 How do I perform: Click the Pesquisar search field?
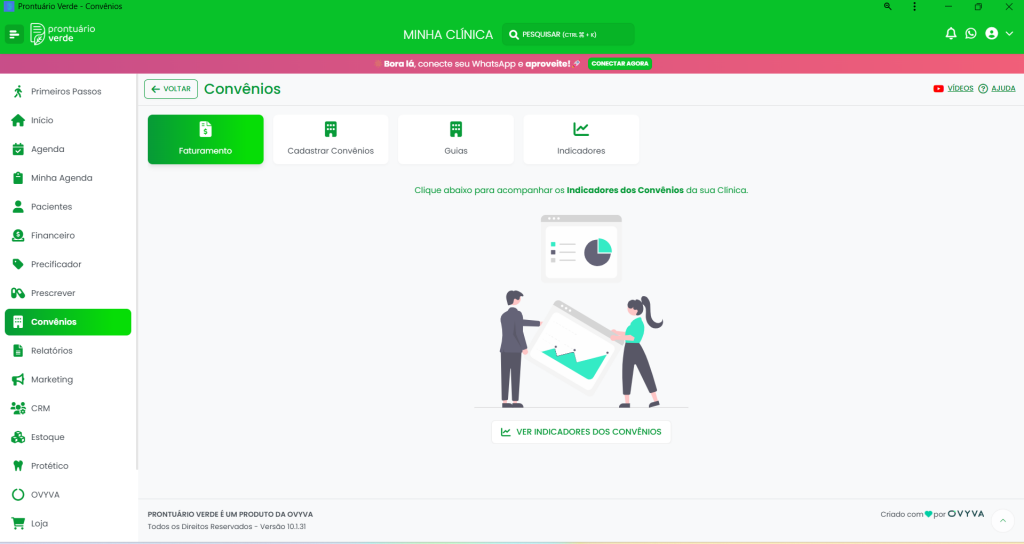[568, 34]
